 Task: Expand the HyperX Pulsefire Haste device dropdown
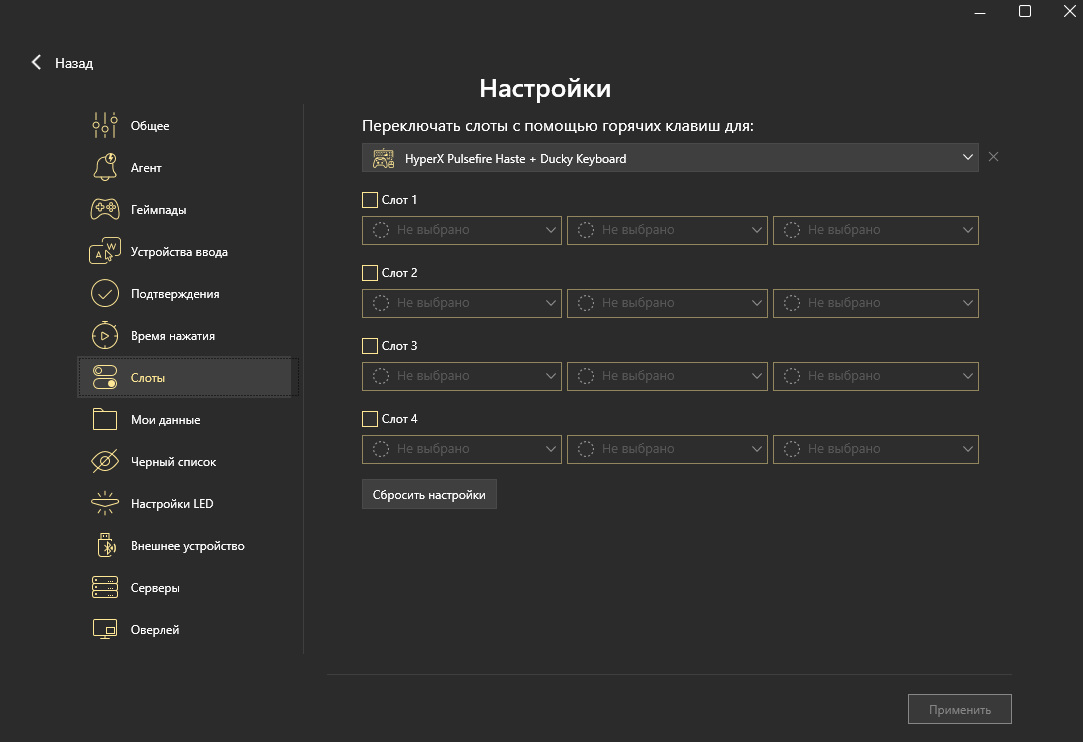tap(670, 158)
